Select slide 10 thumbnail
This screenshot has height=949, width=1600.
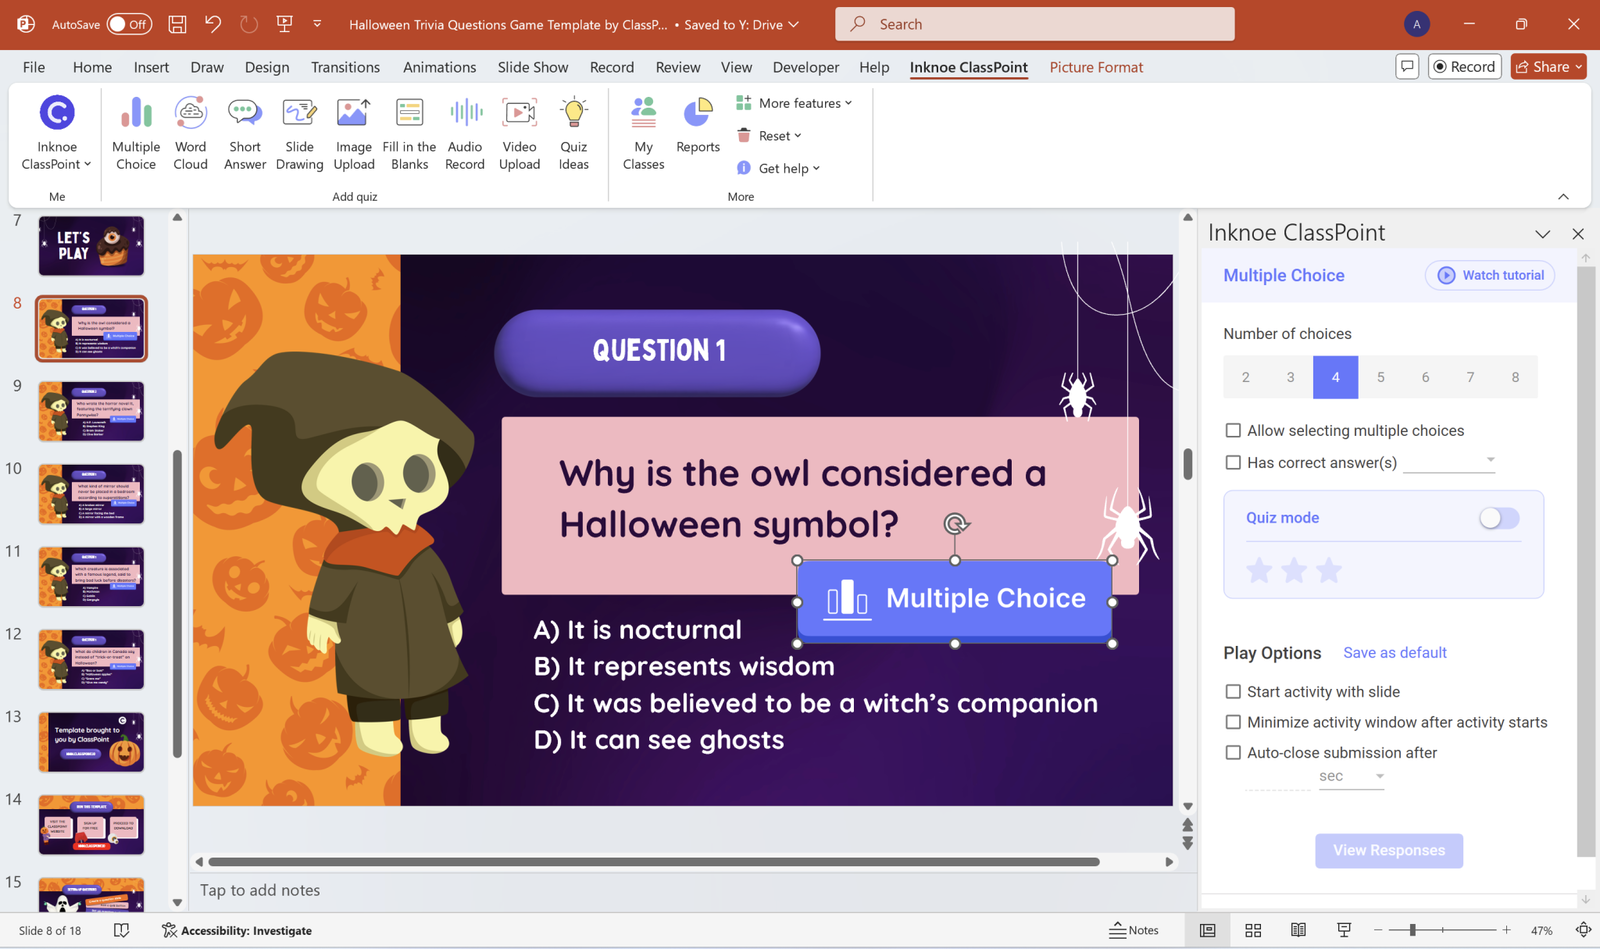click(x=91, y=493)
